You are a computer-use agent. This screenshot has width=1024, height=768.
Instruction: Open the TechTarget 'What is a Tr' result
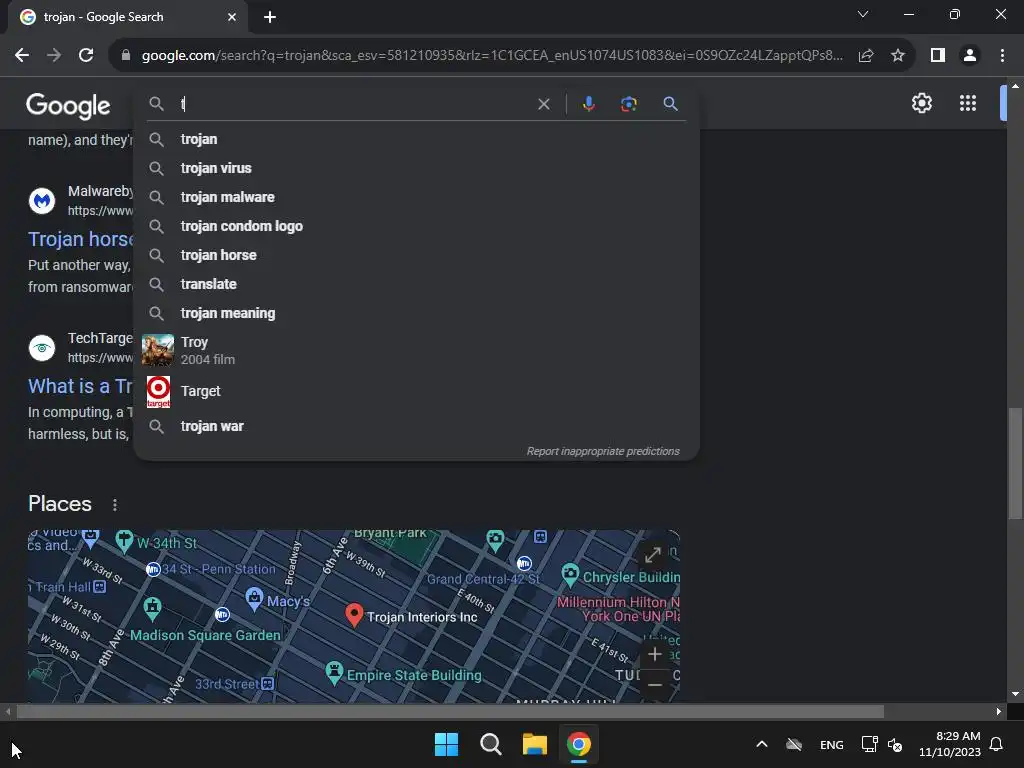point(80,386)
